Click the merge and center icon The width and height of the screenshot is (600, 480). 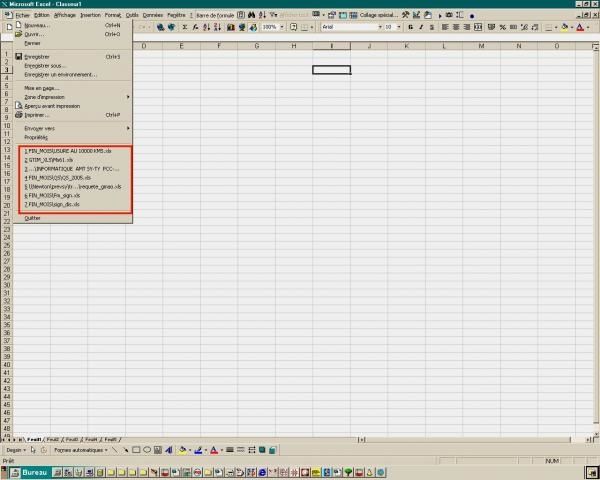click(478, 27)
